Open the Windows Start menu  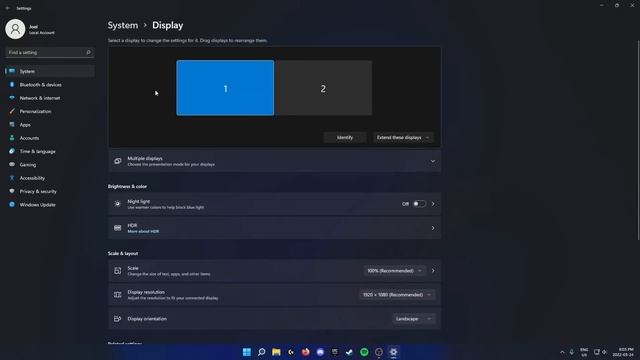[247, 352]
